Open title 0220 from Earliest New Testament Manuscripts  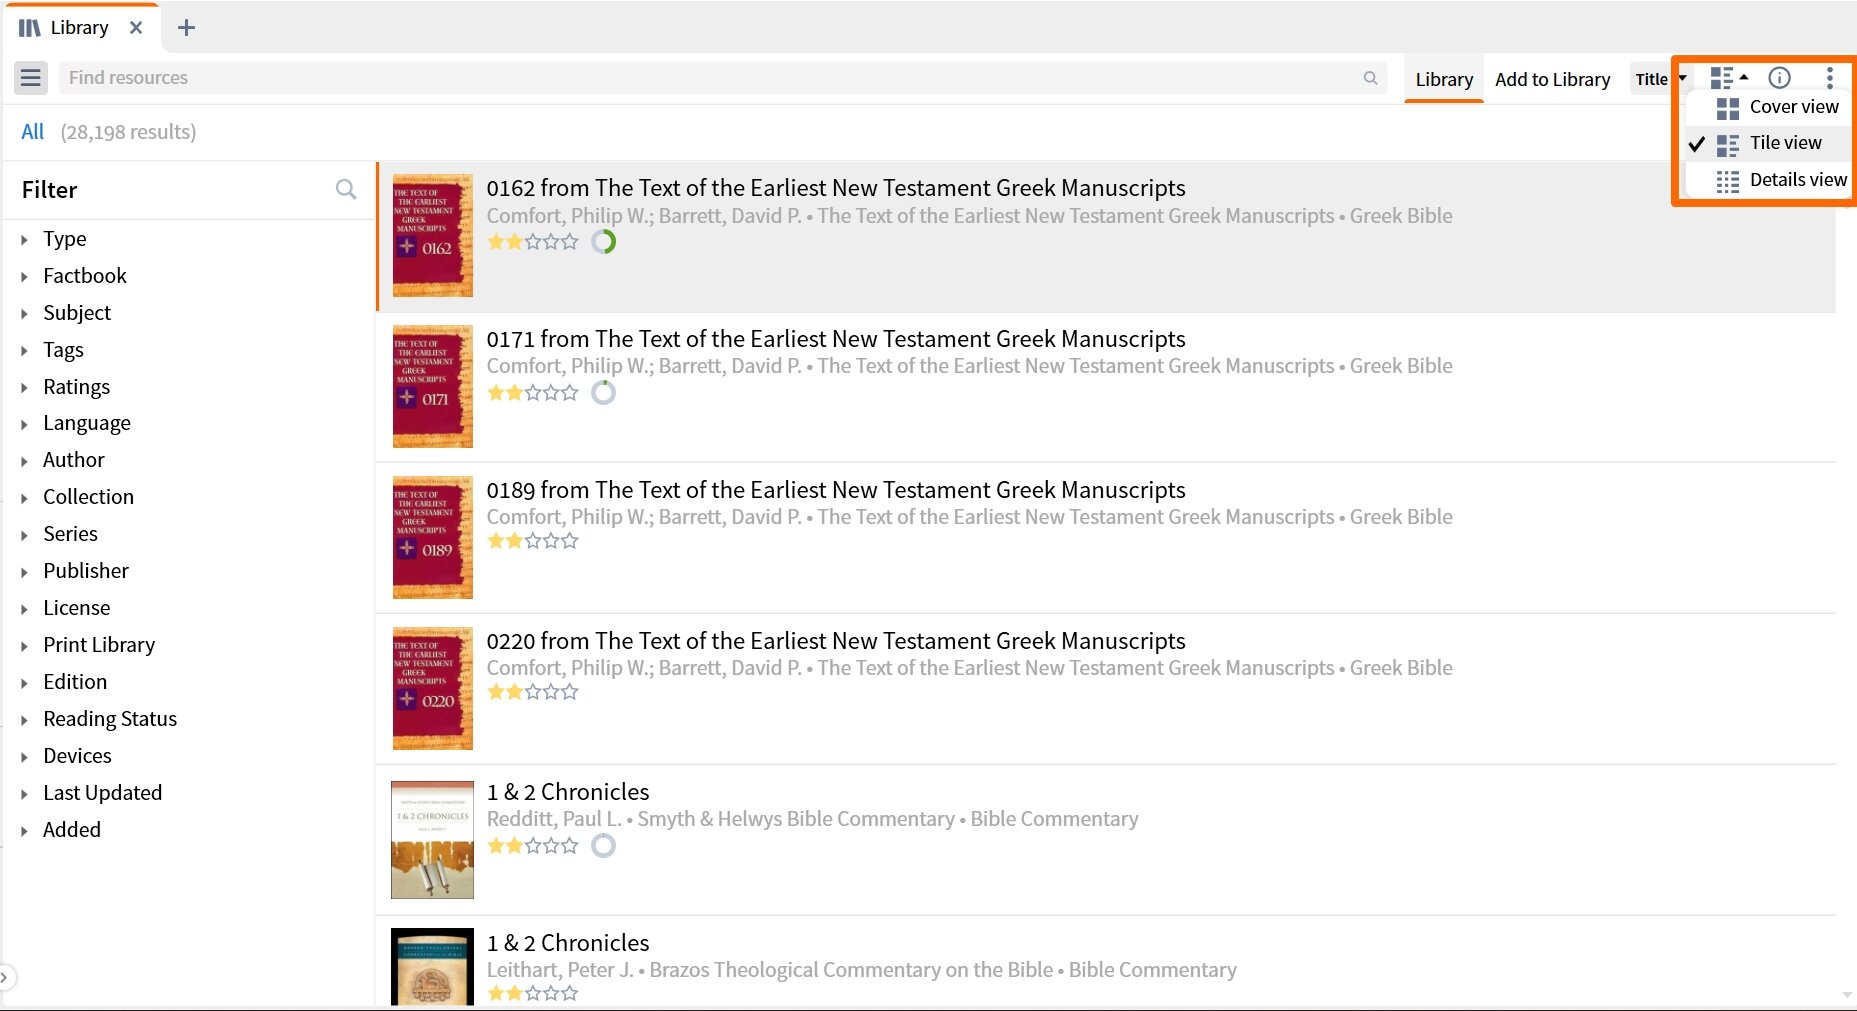pos(836,641)
